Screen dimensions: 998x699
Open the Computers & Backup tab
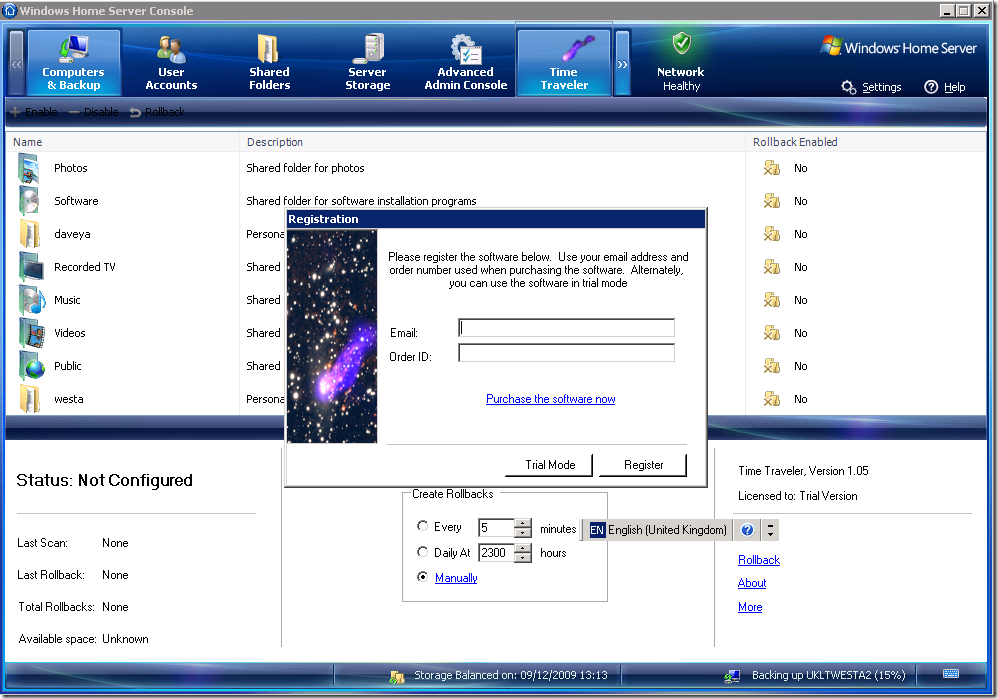click(x=73, y=62)
